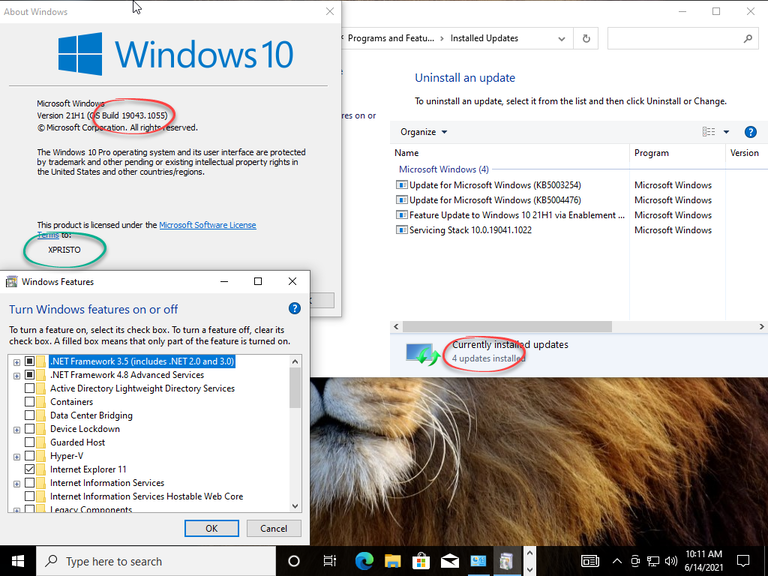Open network status tray icon
Screen dimensions: 768x576
point(653,561)
